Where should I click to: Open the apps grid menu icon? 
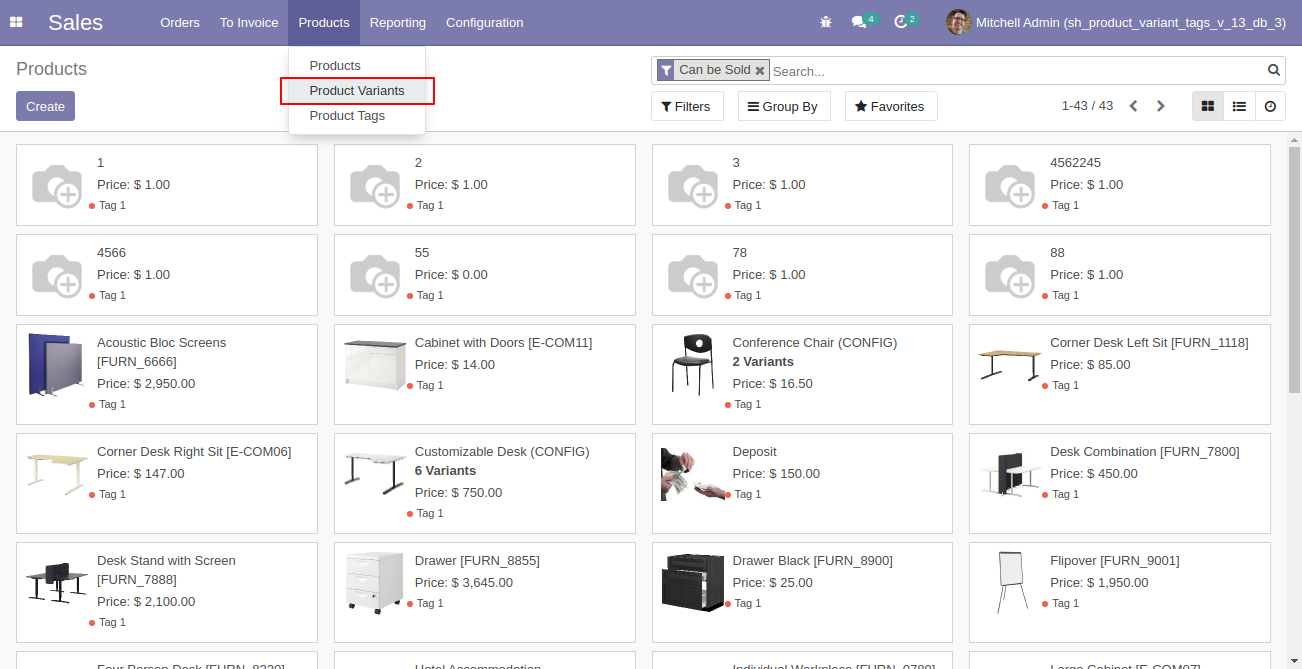(x=16, y=22)
